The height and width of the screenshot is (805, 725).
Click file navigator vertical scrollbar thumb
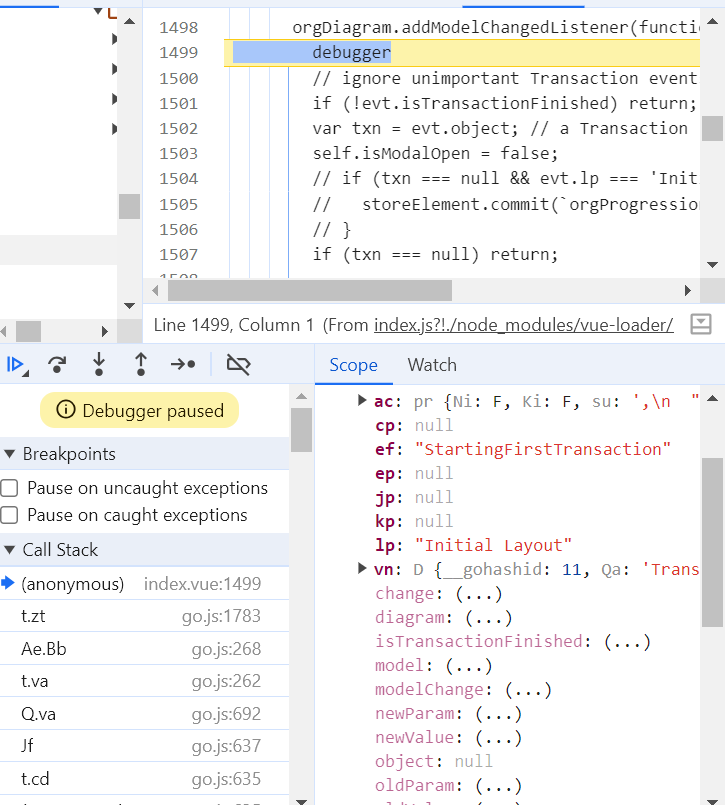pyautogui.click(x=129, y=206)
